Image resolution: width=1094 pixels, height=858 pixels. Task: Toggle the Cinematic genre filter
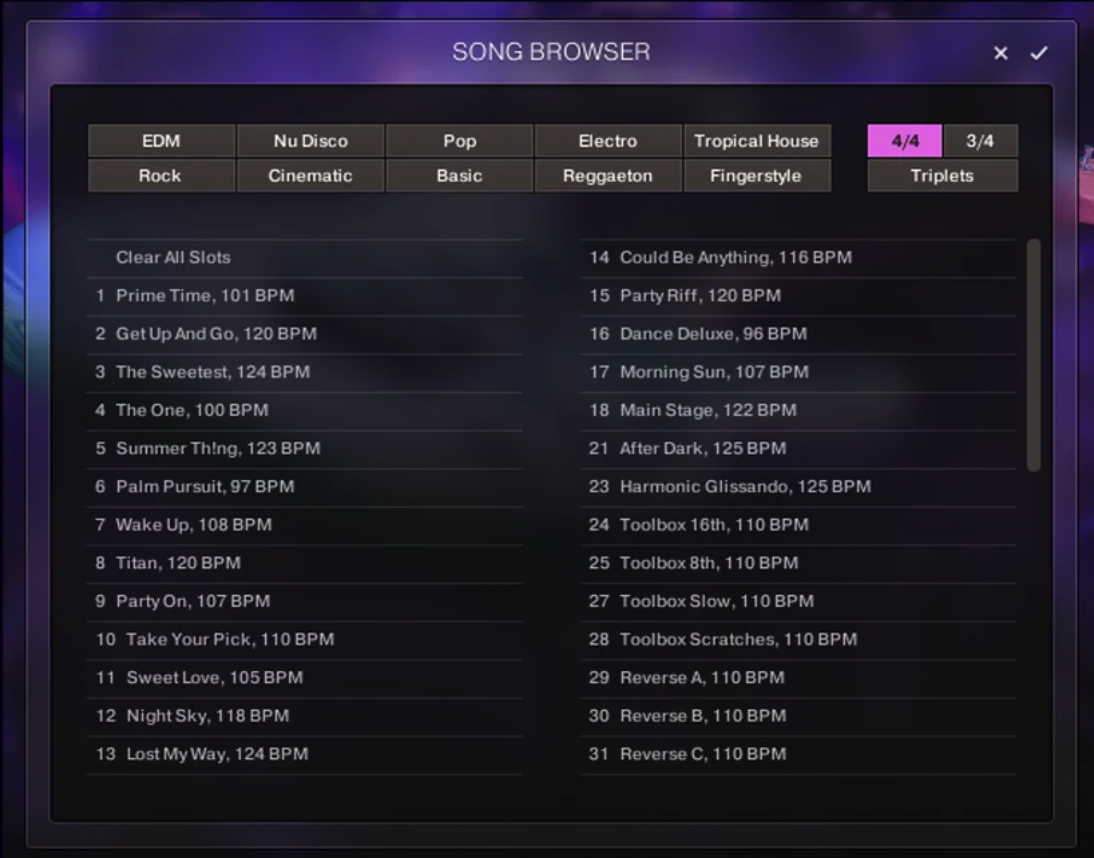tap(310, 176)
